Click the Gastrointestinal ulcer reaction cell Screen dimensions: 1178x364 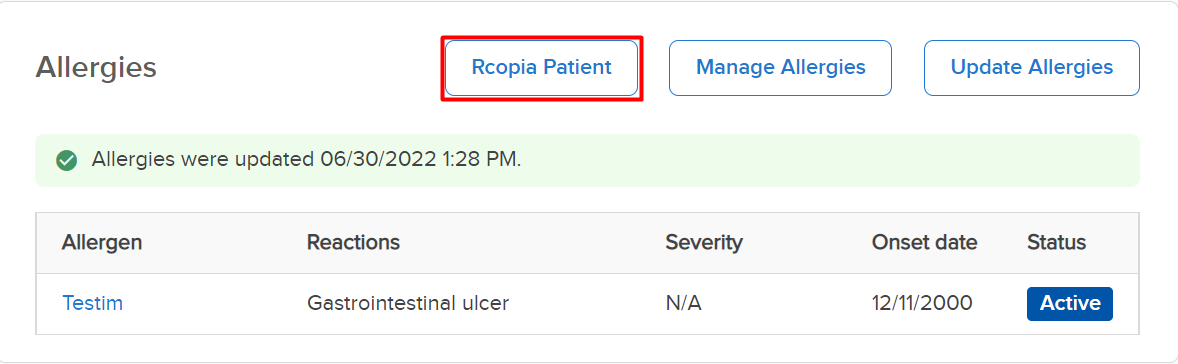click(x=408, y=303)
